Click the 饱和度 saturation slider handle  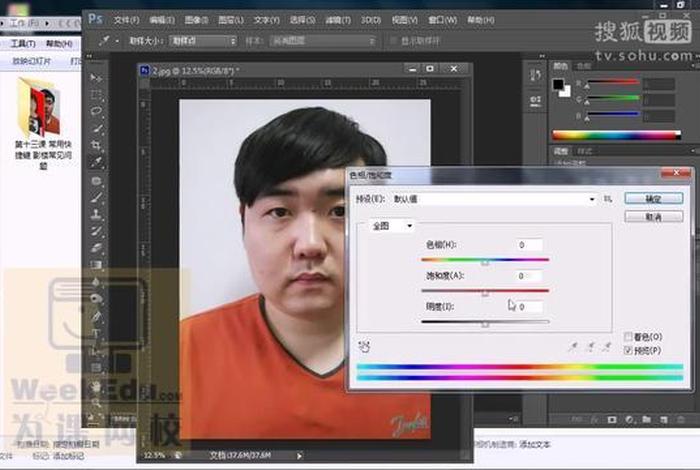[x=485, y=293]
